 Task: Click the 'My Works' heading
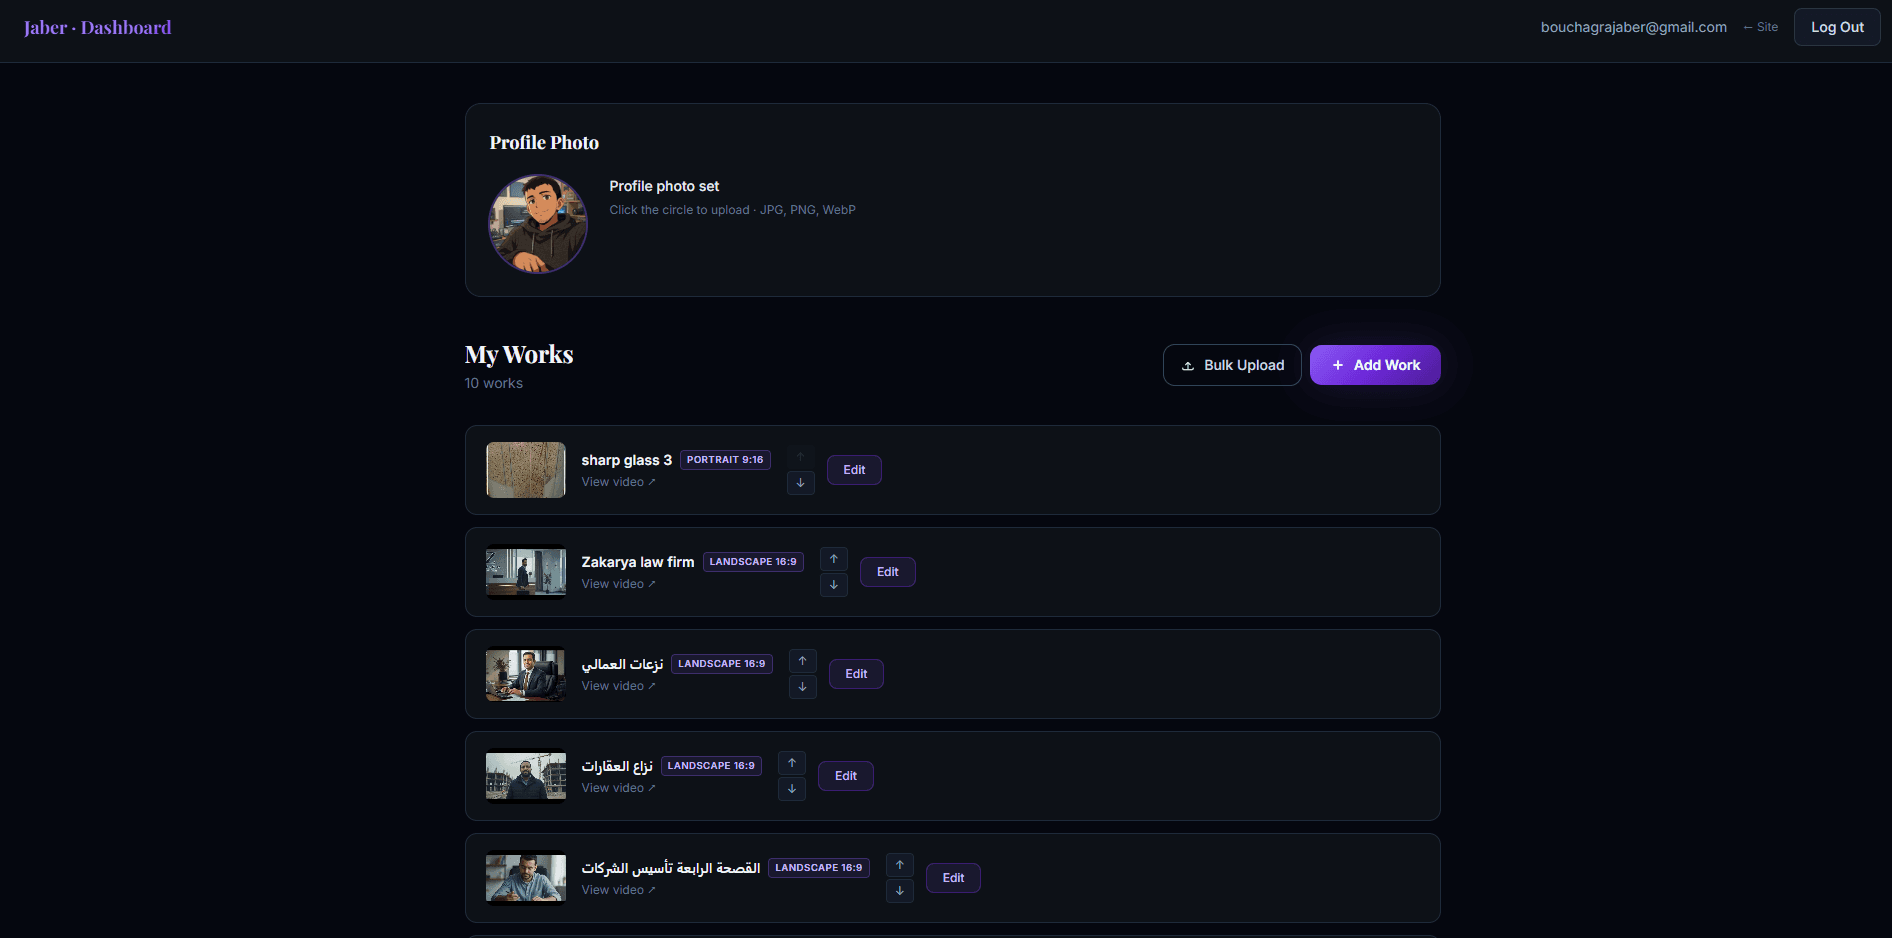point(519,355)
